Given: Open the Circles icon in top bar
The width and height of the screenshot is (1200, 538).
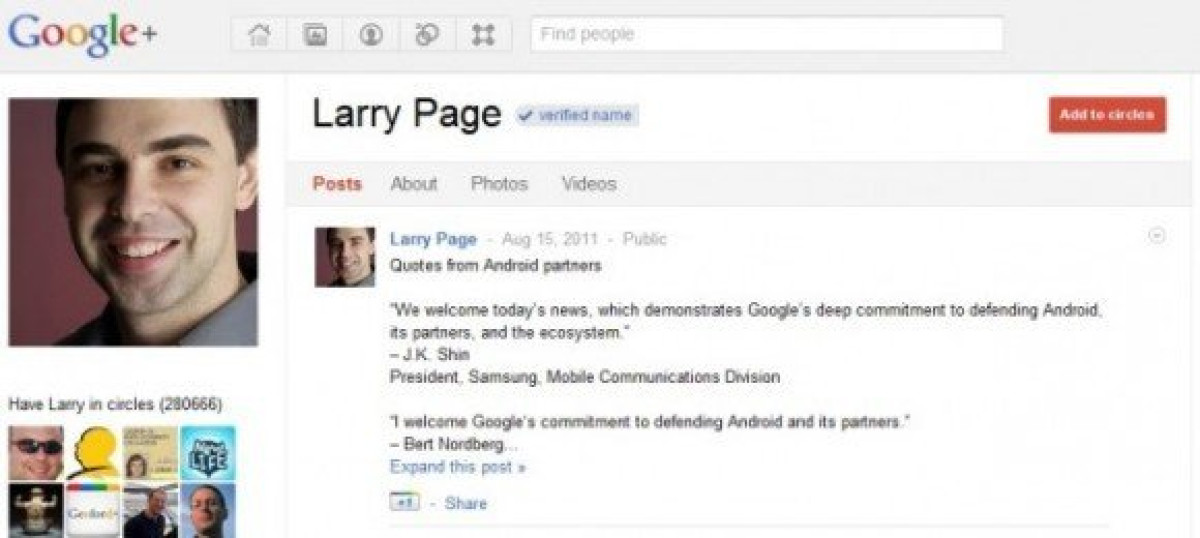Looking at the screenshot, I should [427, 35].
